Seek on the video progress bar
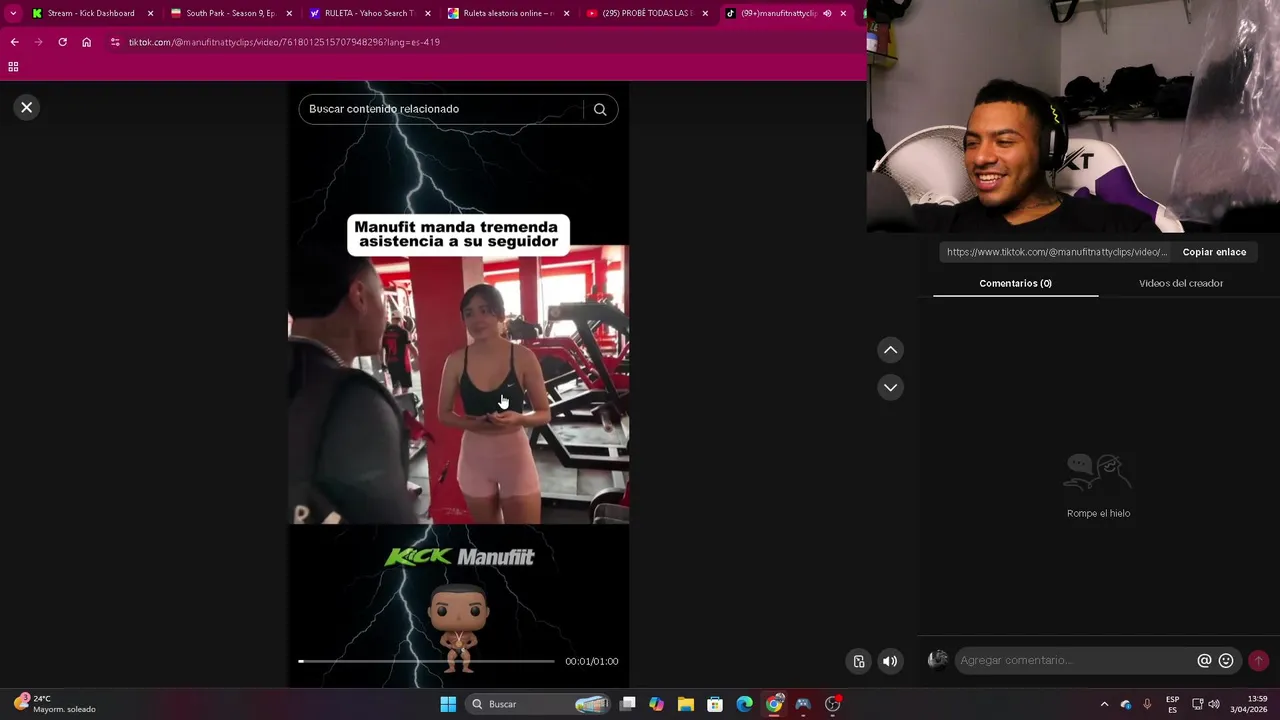Viewport: 1280px width, 720px height. tap(426, 661)
